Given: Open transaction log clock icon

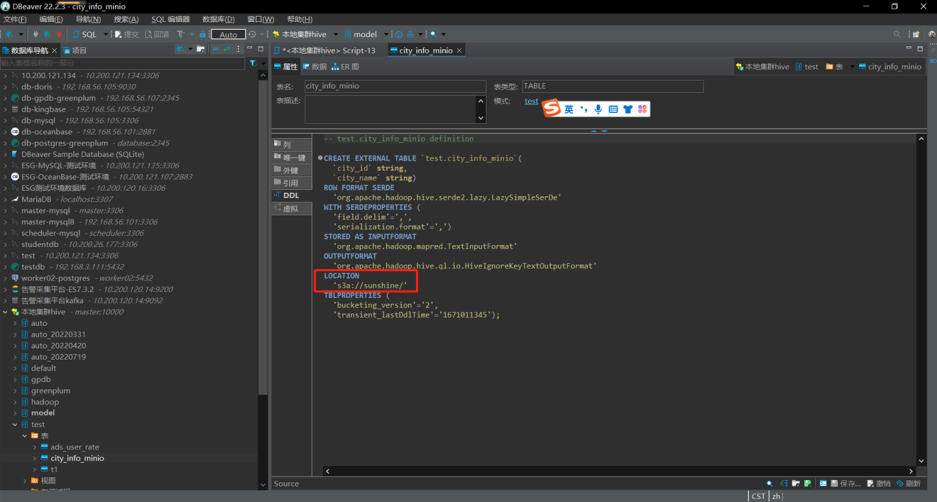Looking at the screenshot, I should tap(252, 34).
